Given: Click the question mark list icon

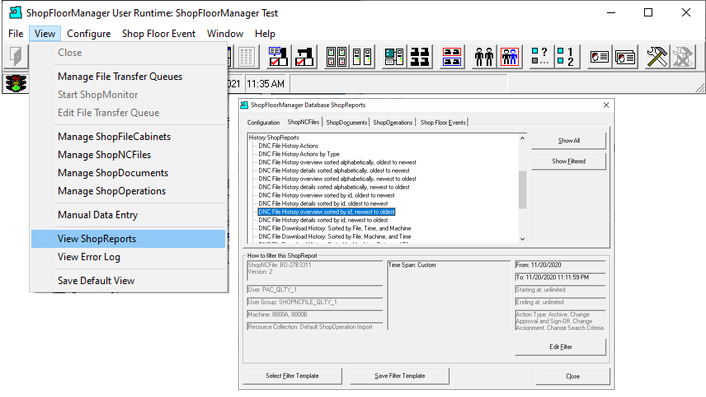Looking at the screenshot, I should click(x=541, y=57).
